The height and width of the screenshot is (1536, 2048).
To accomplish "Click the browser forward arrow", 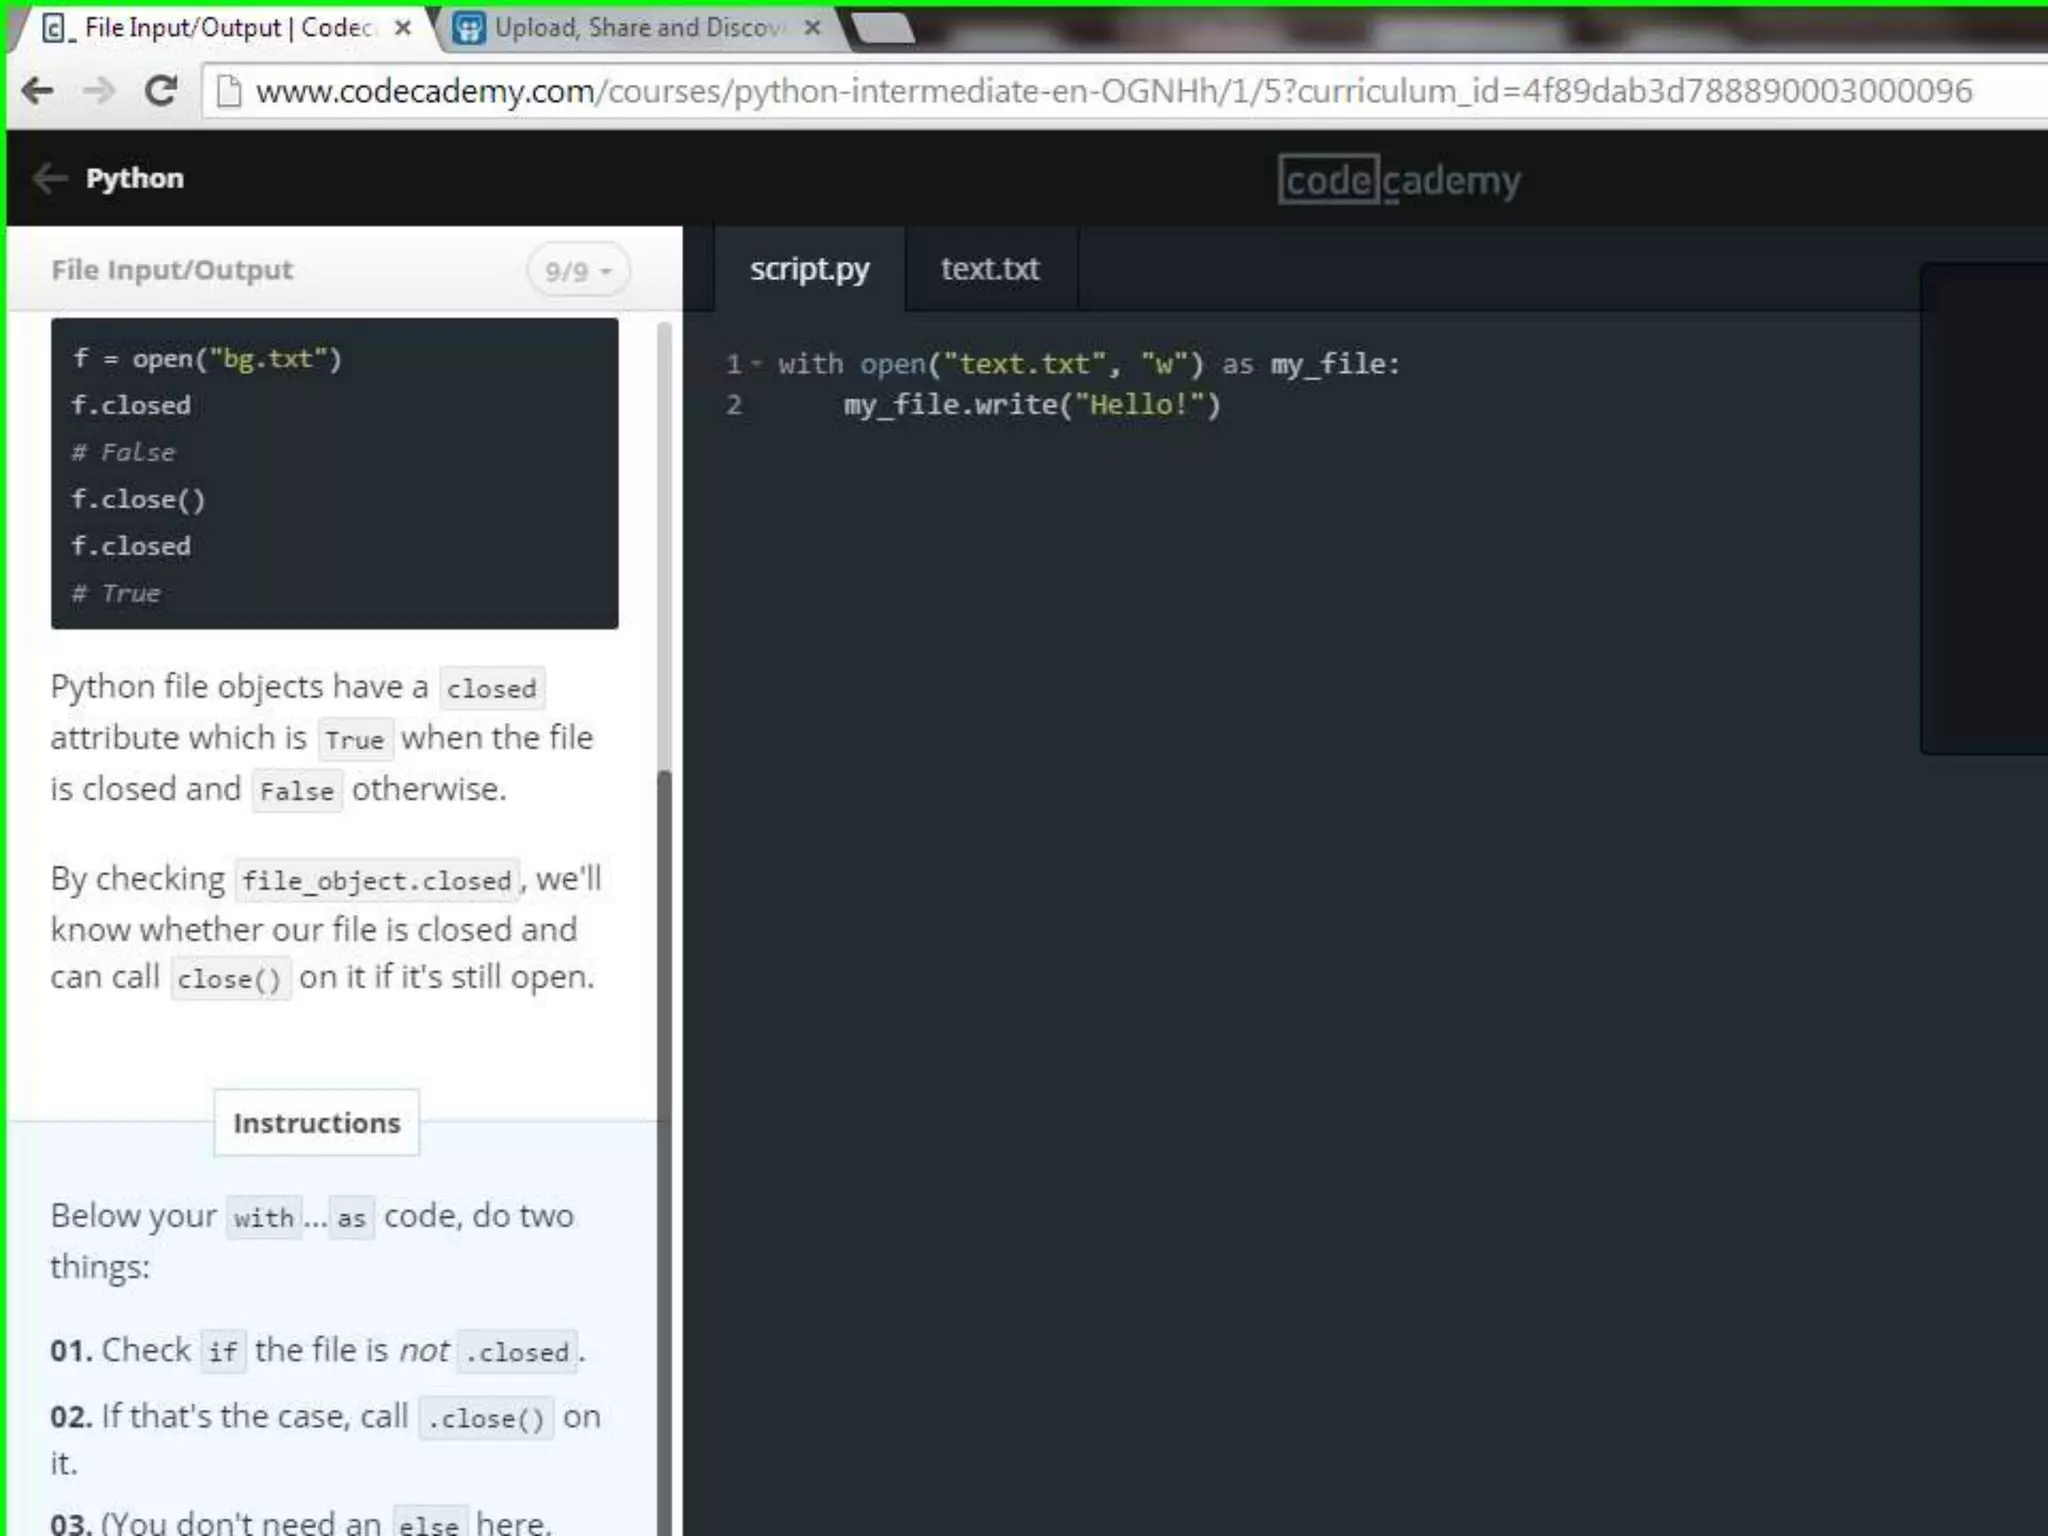I will [x=99, y=91].
